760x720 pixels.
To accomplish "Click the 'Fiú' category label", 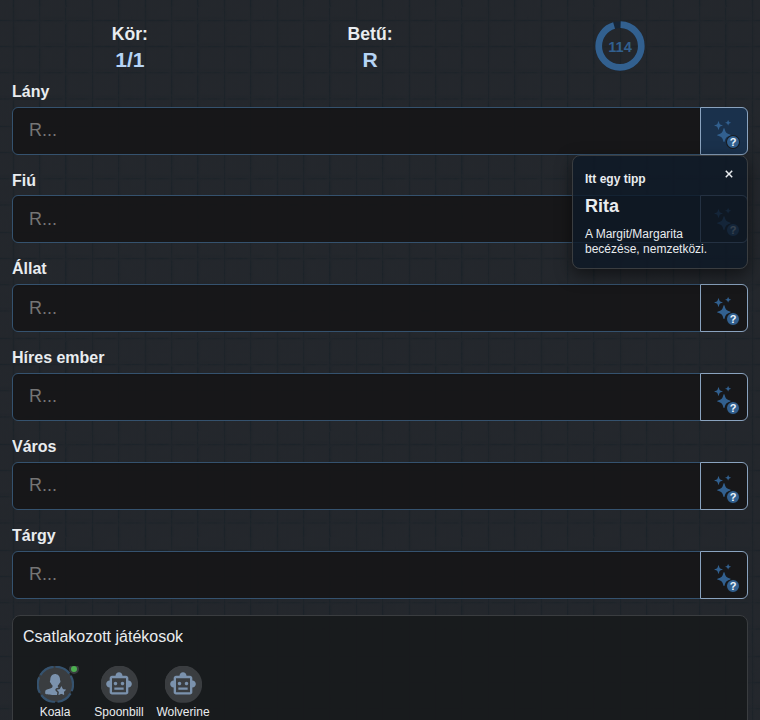I will point(24,180).
